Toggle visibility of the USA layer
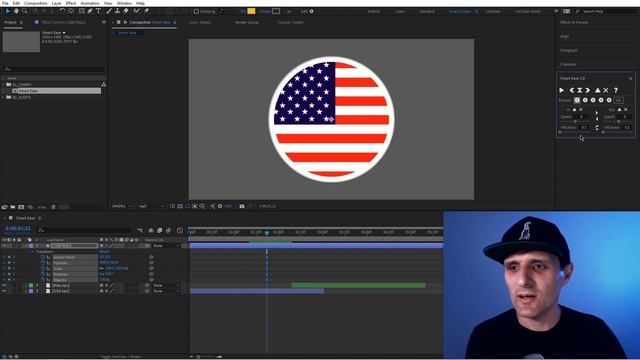Screen dimensions: 640x360 pyautogui.click(x=4, y=291)
